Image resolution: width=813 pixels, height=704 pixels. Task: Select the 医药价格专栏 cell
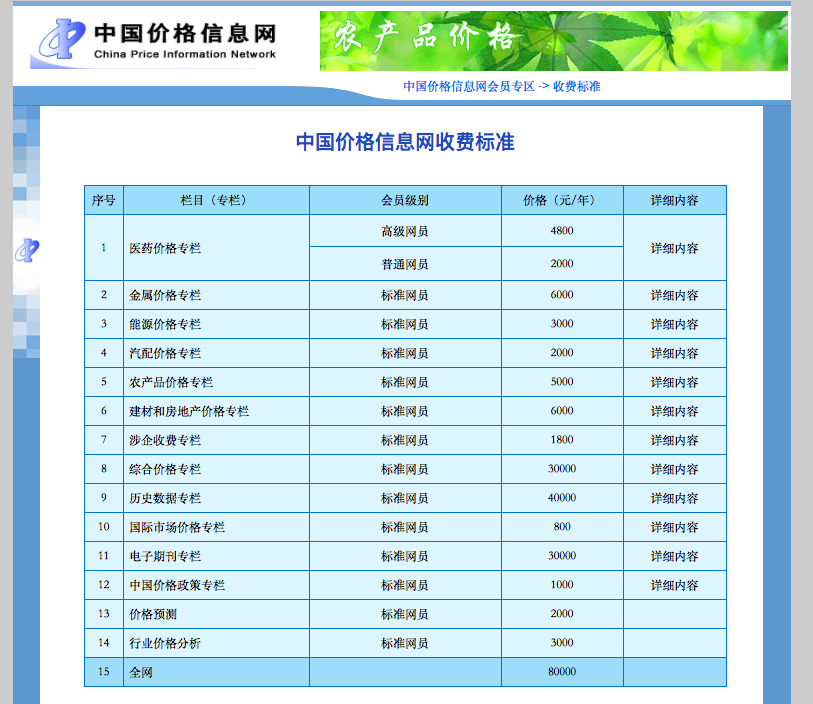coord(216,248)
